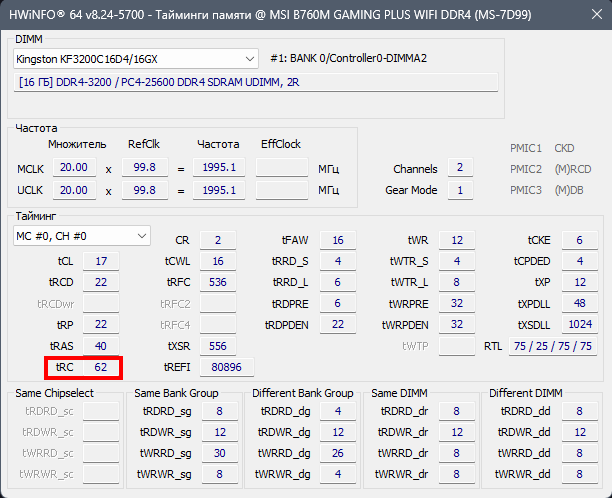Click the tRDWR_dr value 12
The width and height of the screenshot is (612, 498).
tap(457, 432)
